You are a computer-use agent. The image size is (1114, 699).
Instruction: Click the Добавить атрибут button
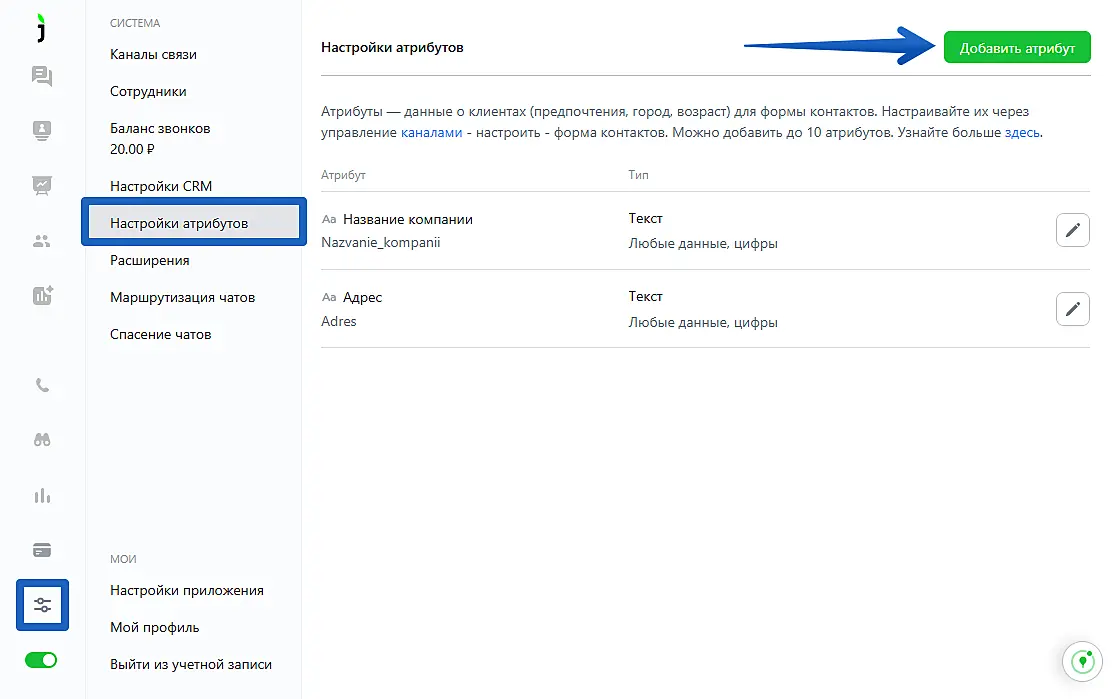(1017, 48)
